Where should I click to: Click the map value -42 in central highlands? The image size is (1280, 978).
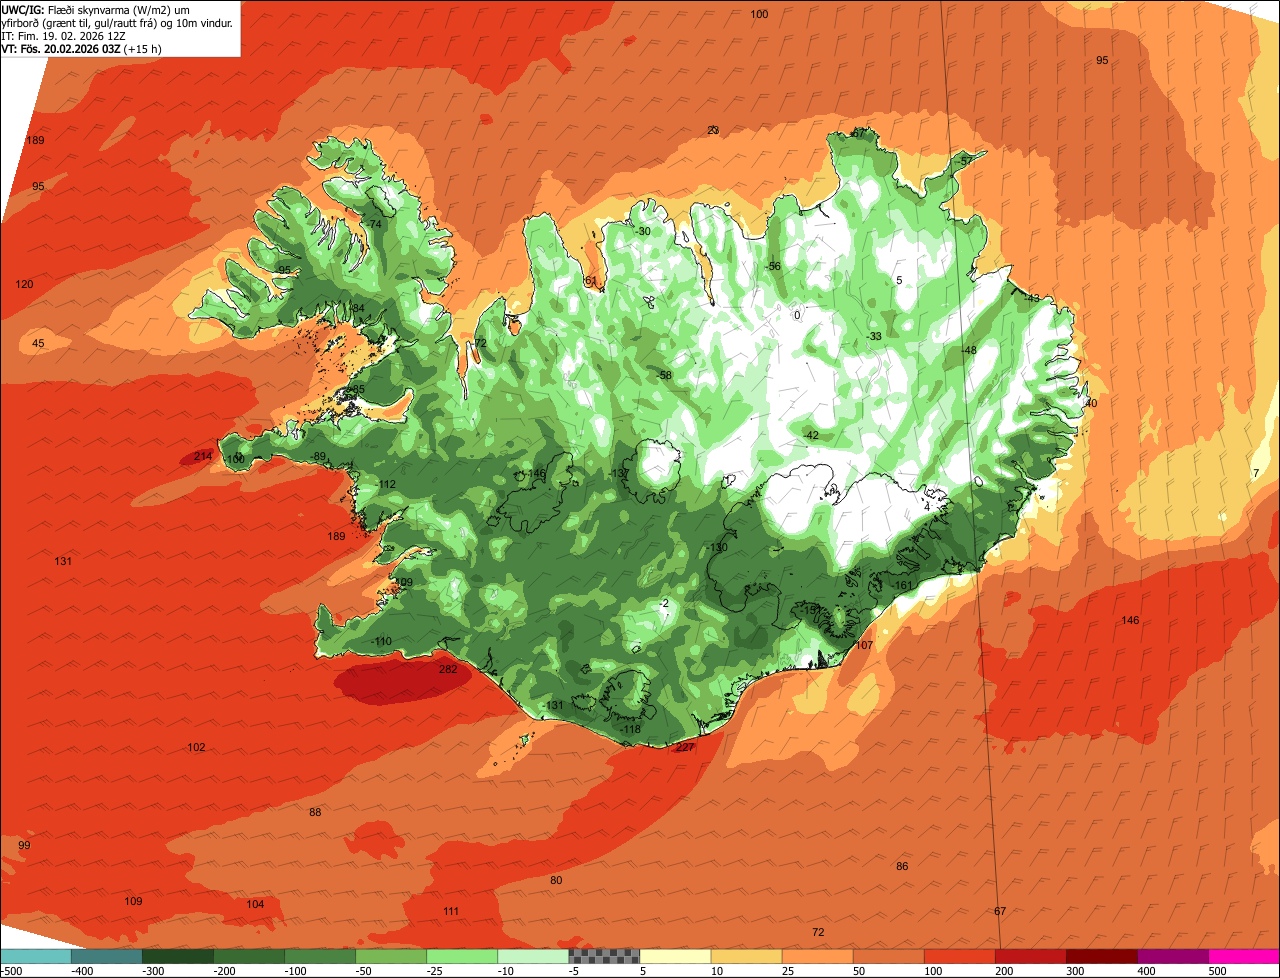pyautogui.click(x=810, y=435)
